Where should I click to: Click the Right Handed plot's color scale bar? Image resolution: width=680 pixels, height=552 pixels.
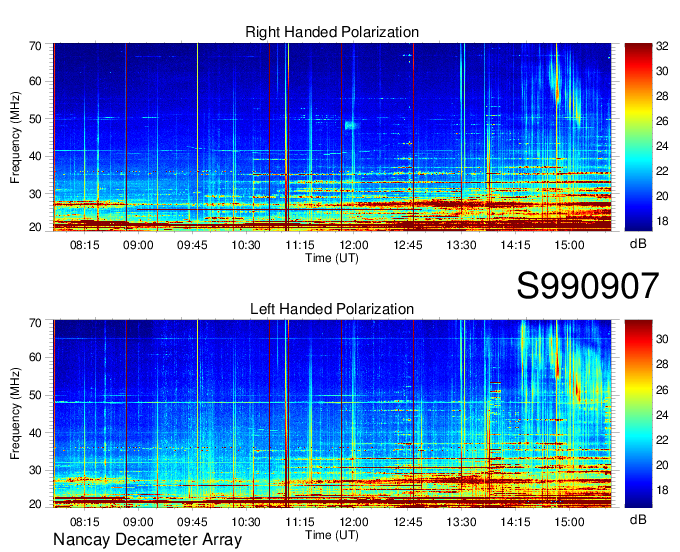(x=638, y=137)
